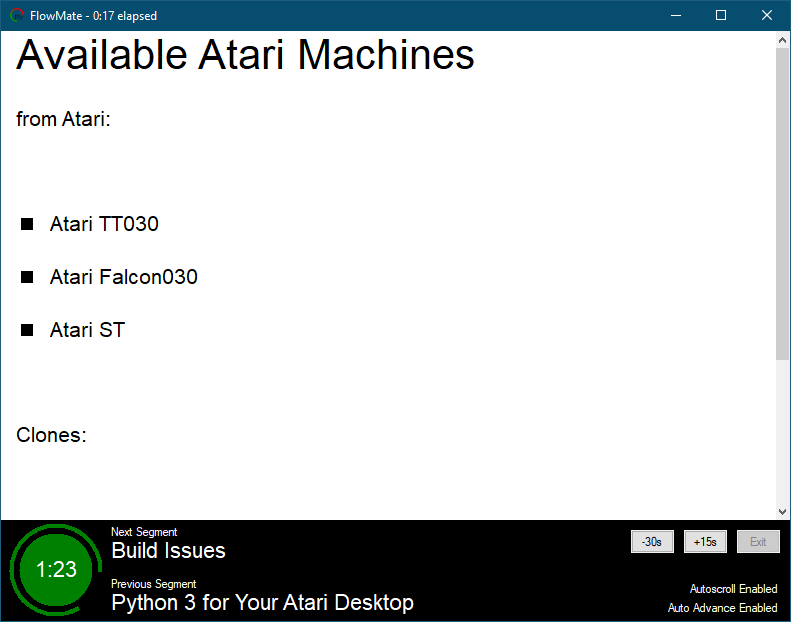
Task: Click the bullet beside Atari Falcon030
Action: 28,277
